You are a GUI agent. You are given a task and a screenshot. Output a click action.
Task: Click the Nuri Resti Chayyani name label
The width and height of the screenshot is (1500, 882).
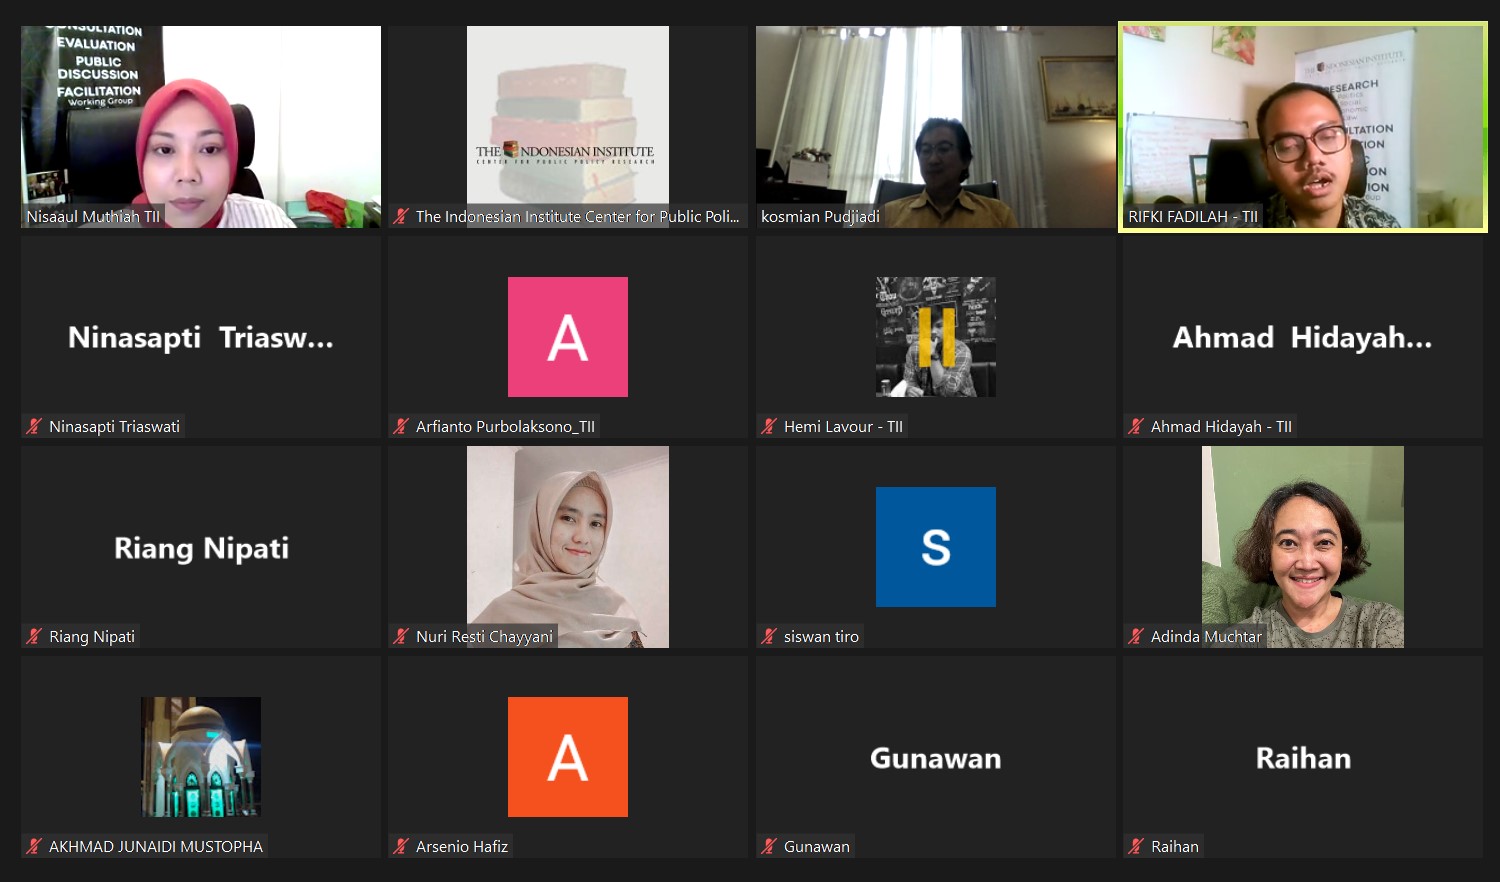484,637
